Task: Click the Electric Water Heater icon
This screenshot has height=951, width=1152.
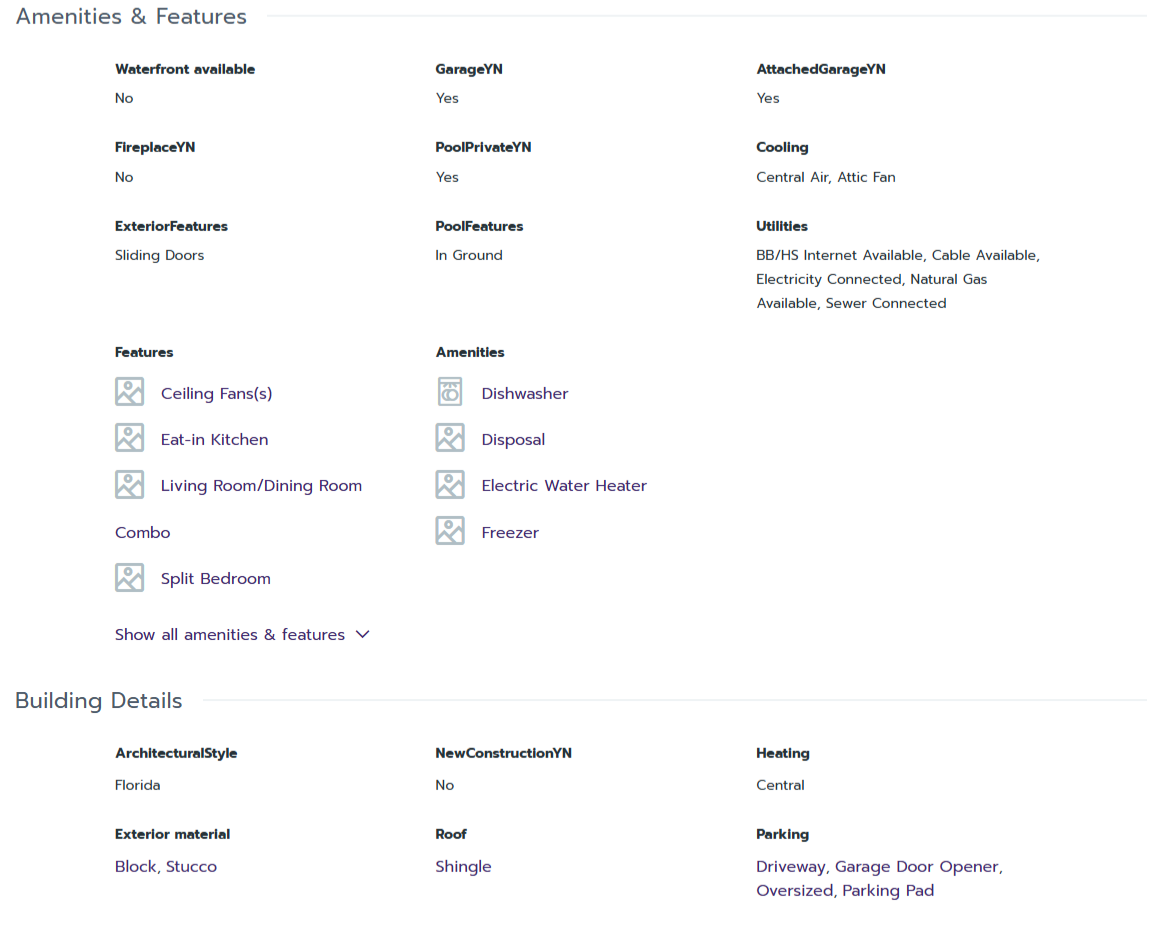Action: pos(450,485)
